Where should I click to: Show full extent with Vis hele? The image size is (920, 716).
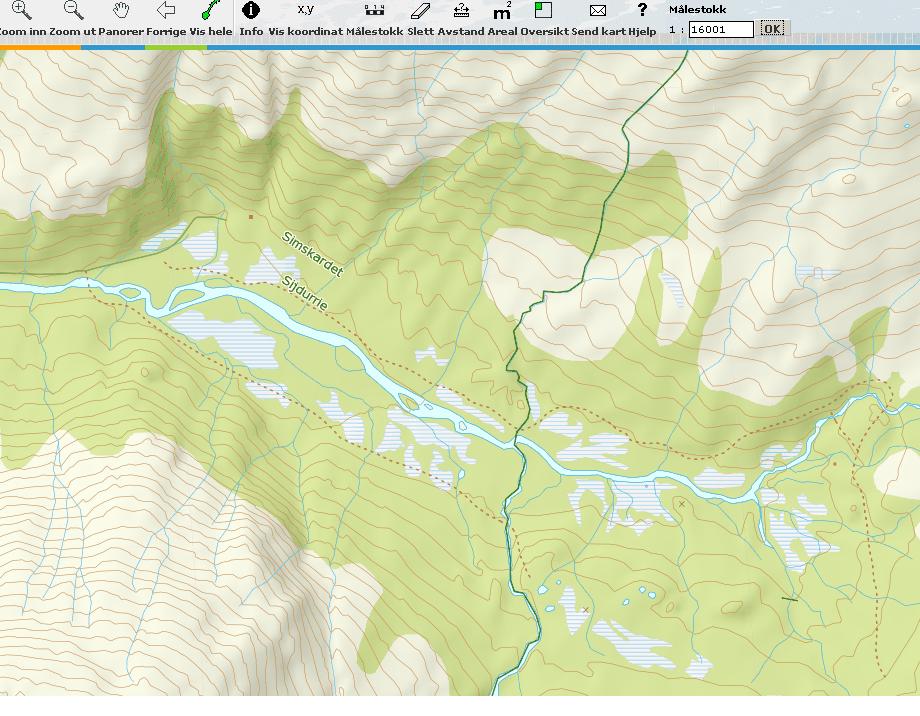tap(210, 11)
